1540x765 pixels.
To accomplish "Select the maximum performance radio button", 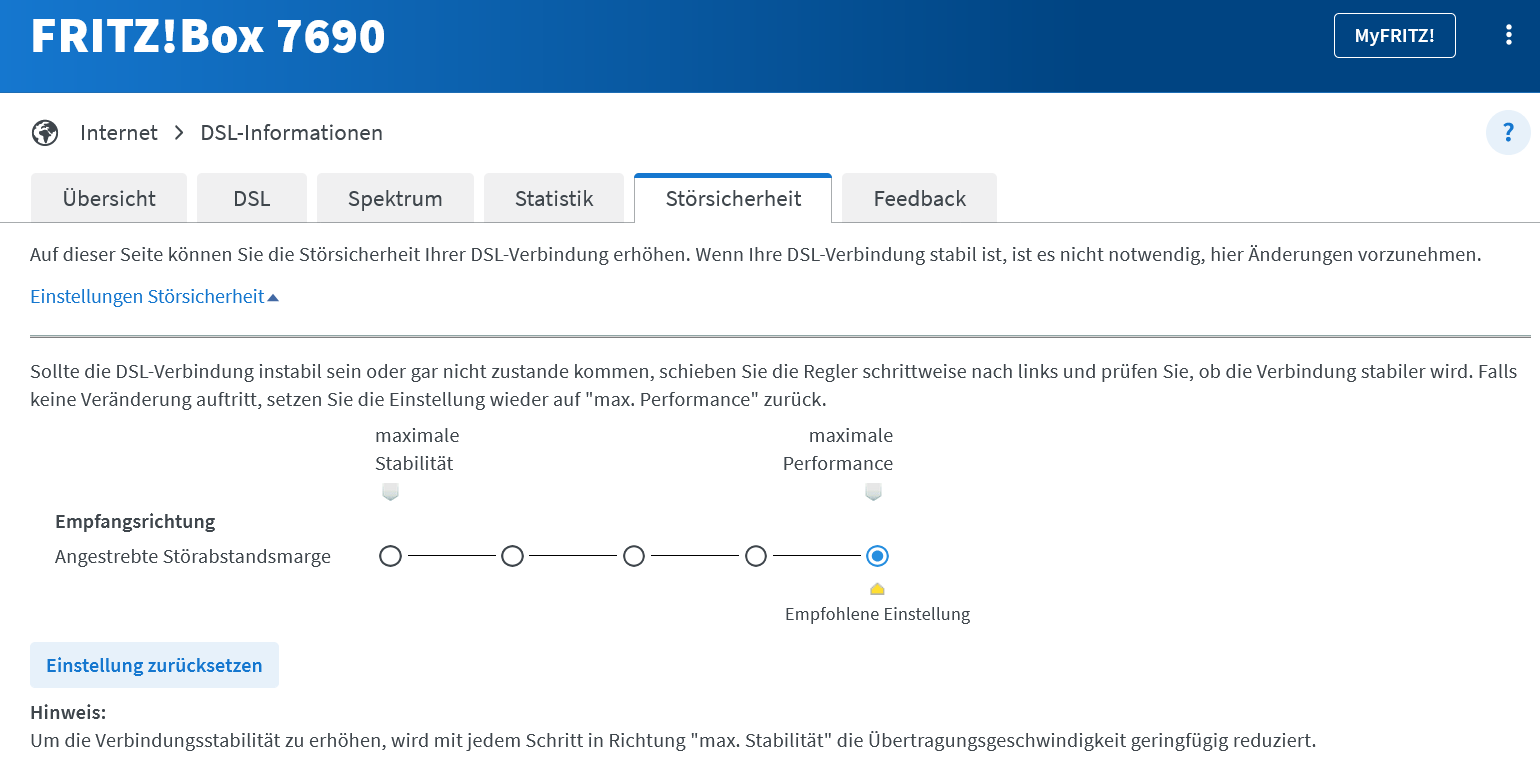I will [x=878, y=556].
